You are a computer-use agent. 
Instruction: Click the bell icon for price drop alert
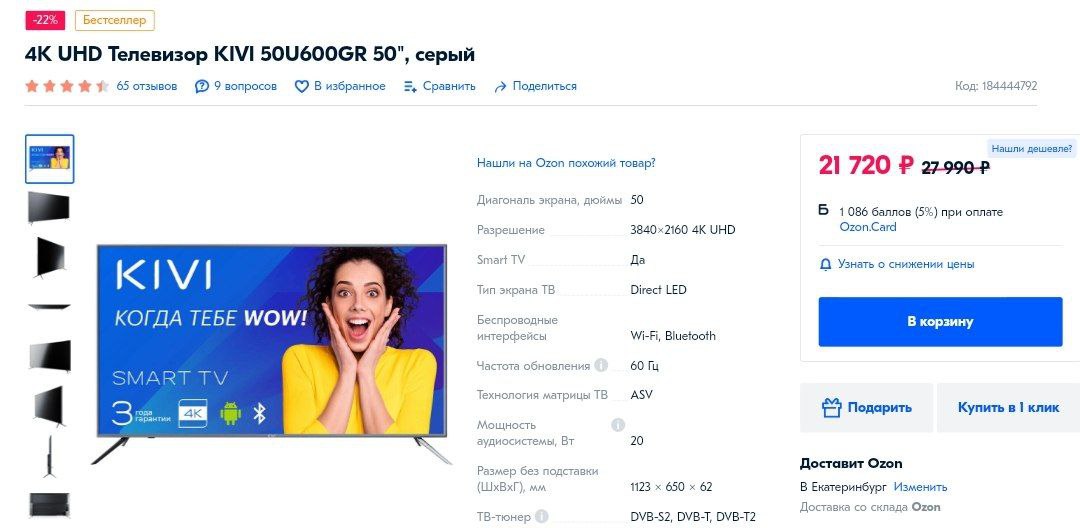(826, 264)
